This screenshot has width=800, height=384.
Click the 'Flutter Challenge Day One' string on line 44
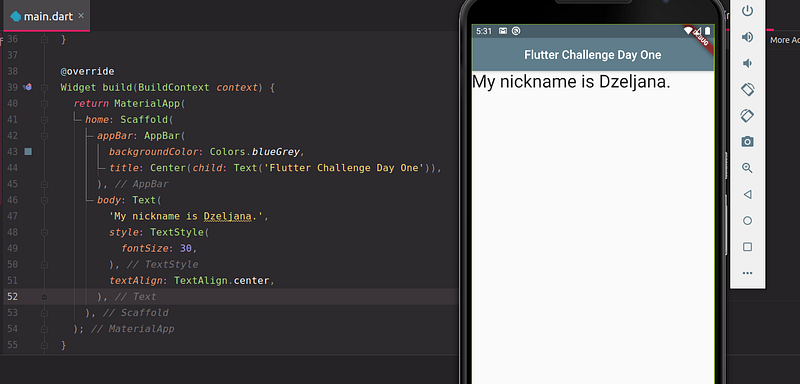[344, 168]
